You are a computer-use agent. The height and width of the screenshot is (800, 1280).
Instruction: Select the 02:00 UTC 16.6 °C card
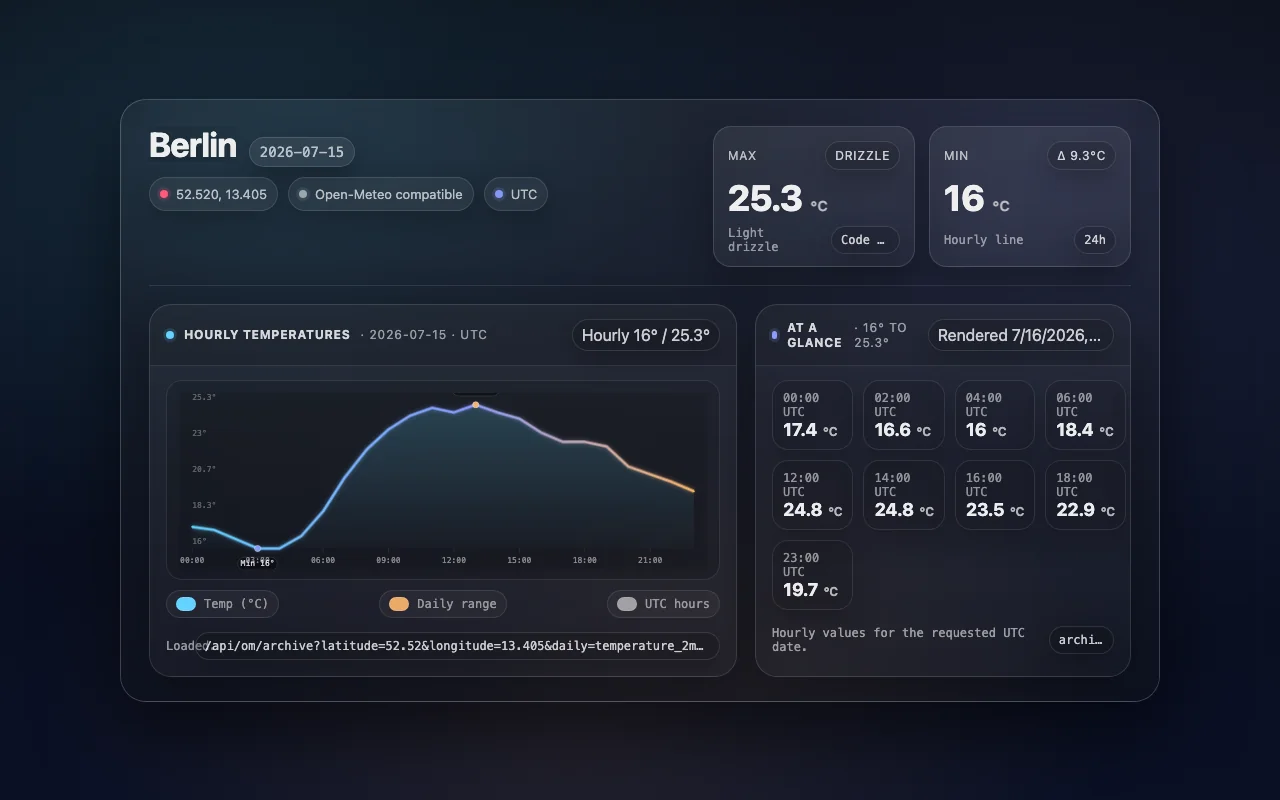point(903,415)
